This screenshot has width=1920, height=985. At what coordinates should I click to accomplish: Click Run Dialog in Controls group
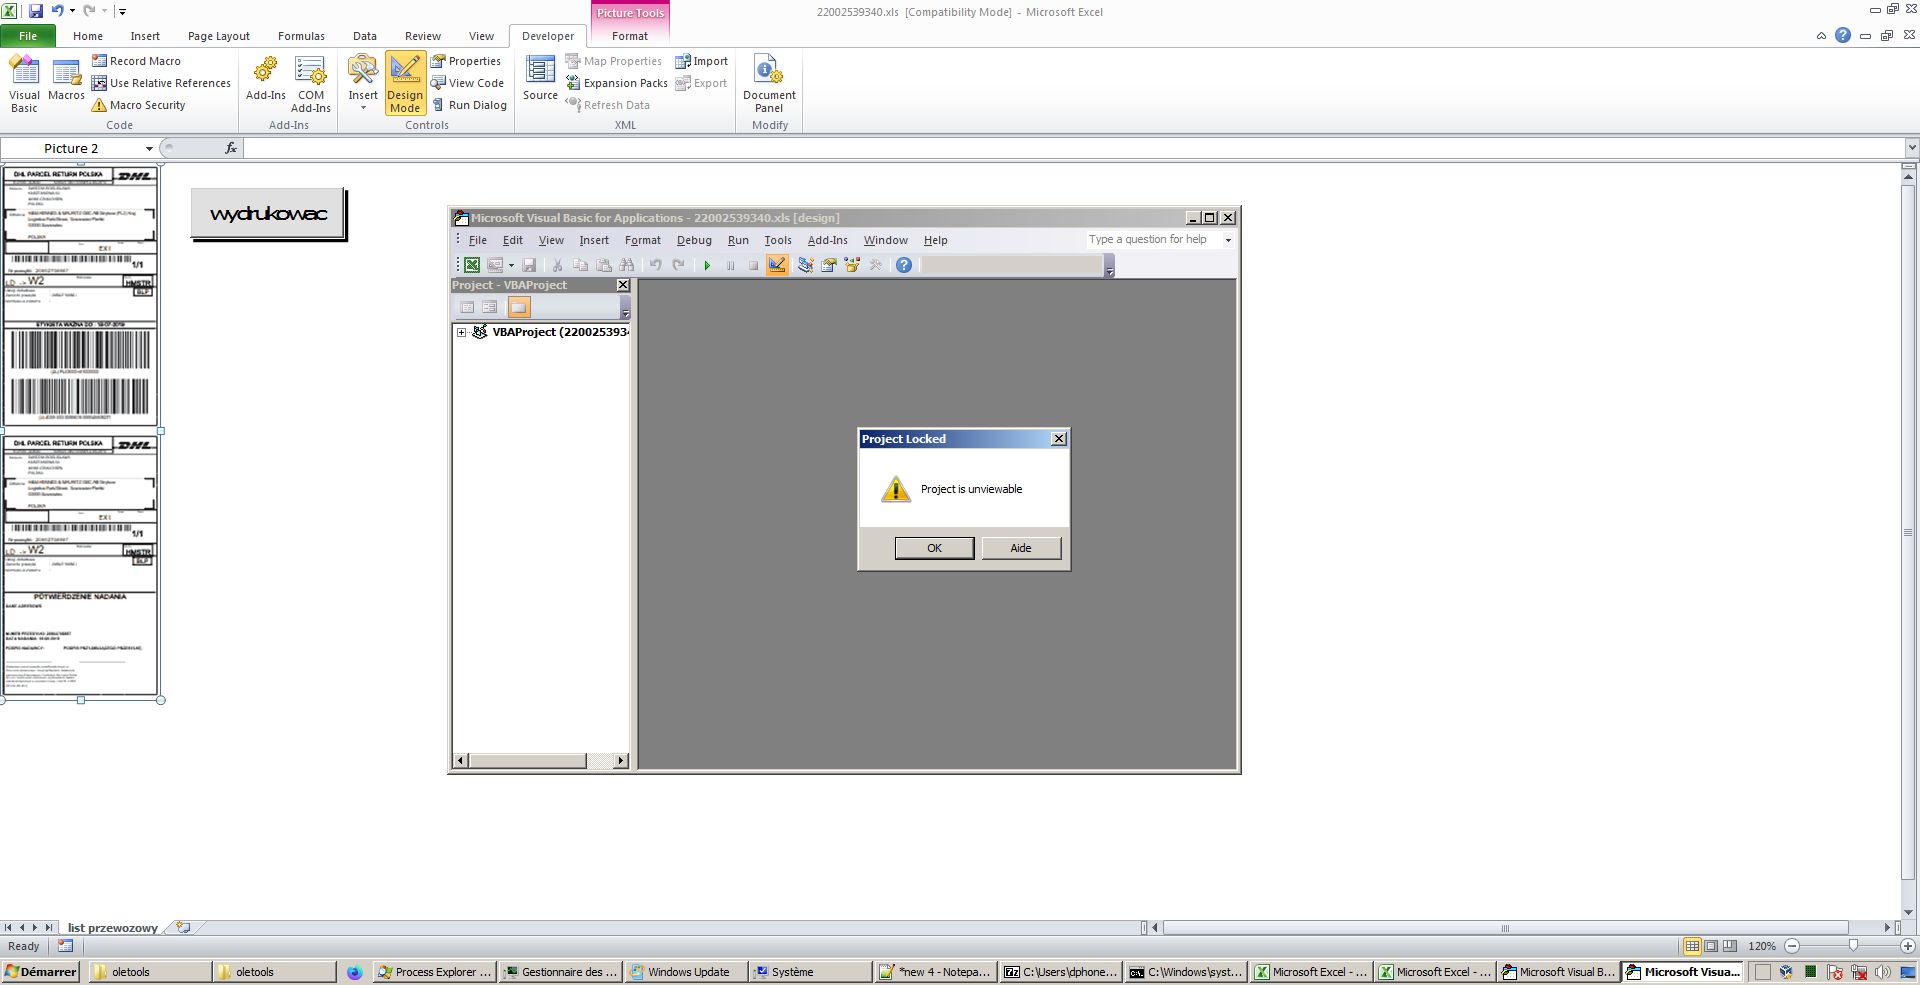pyautogui.click(x=469, y=105)
